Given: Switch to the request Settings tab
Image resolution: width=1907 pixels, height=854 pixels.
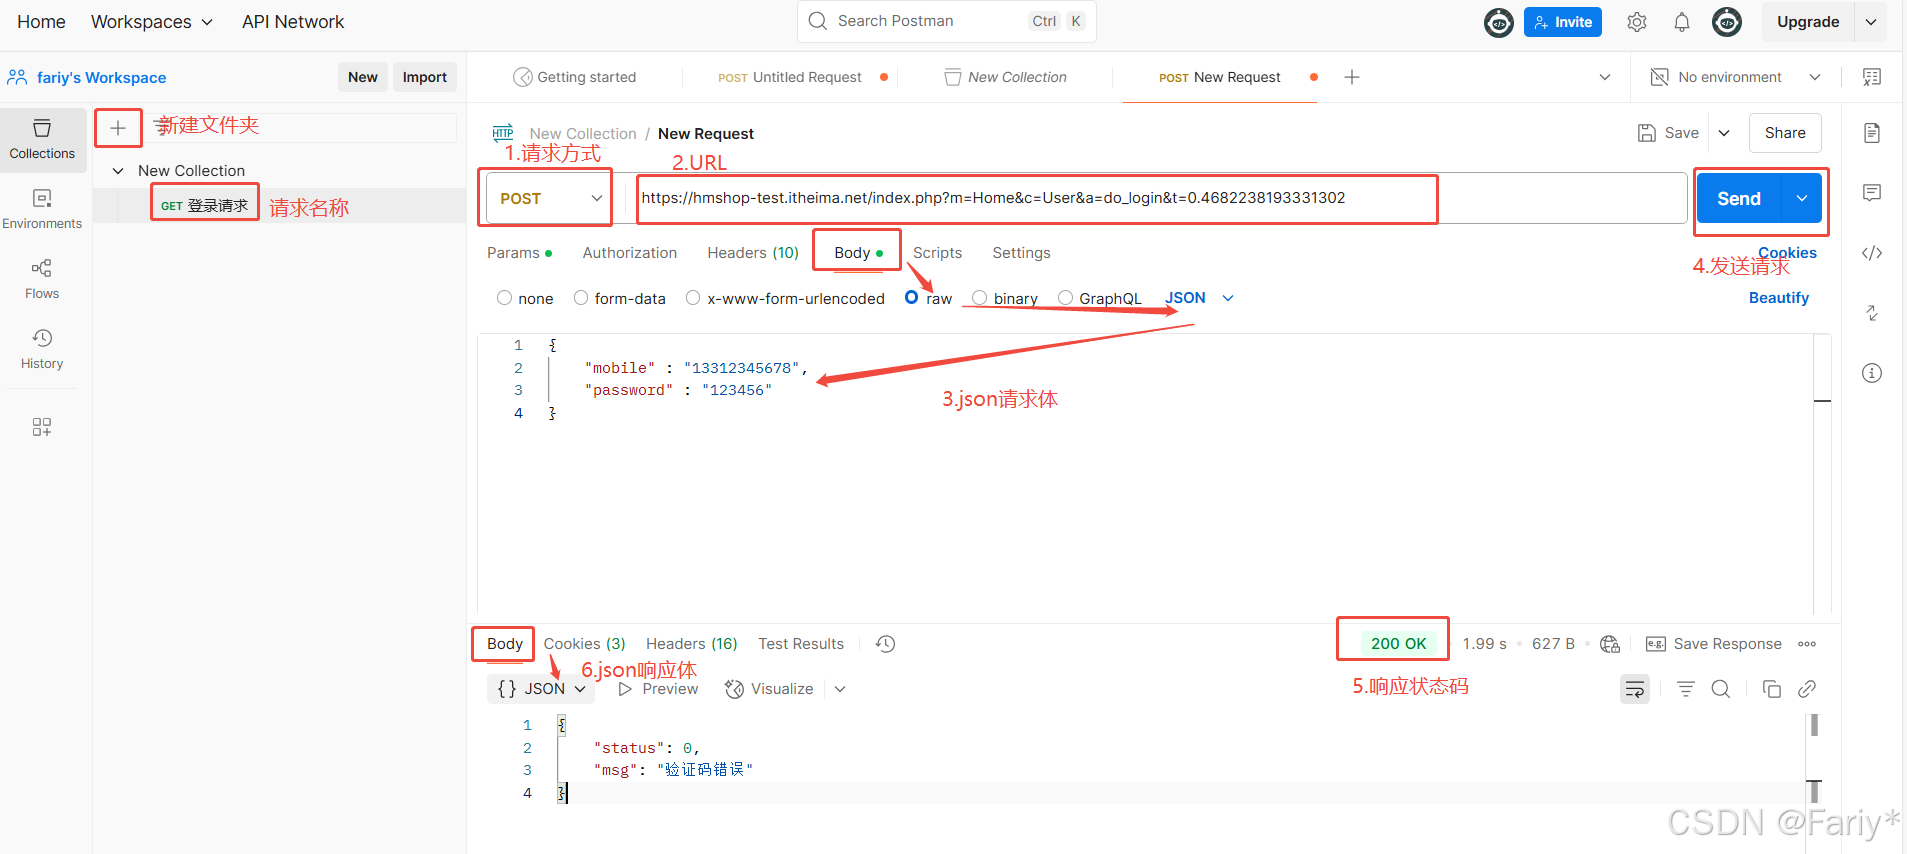Looking at the screenshot, I should click(1021, 253).
